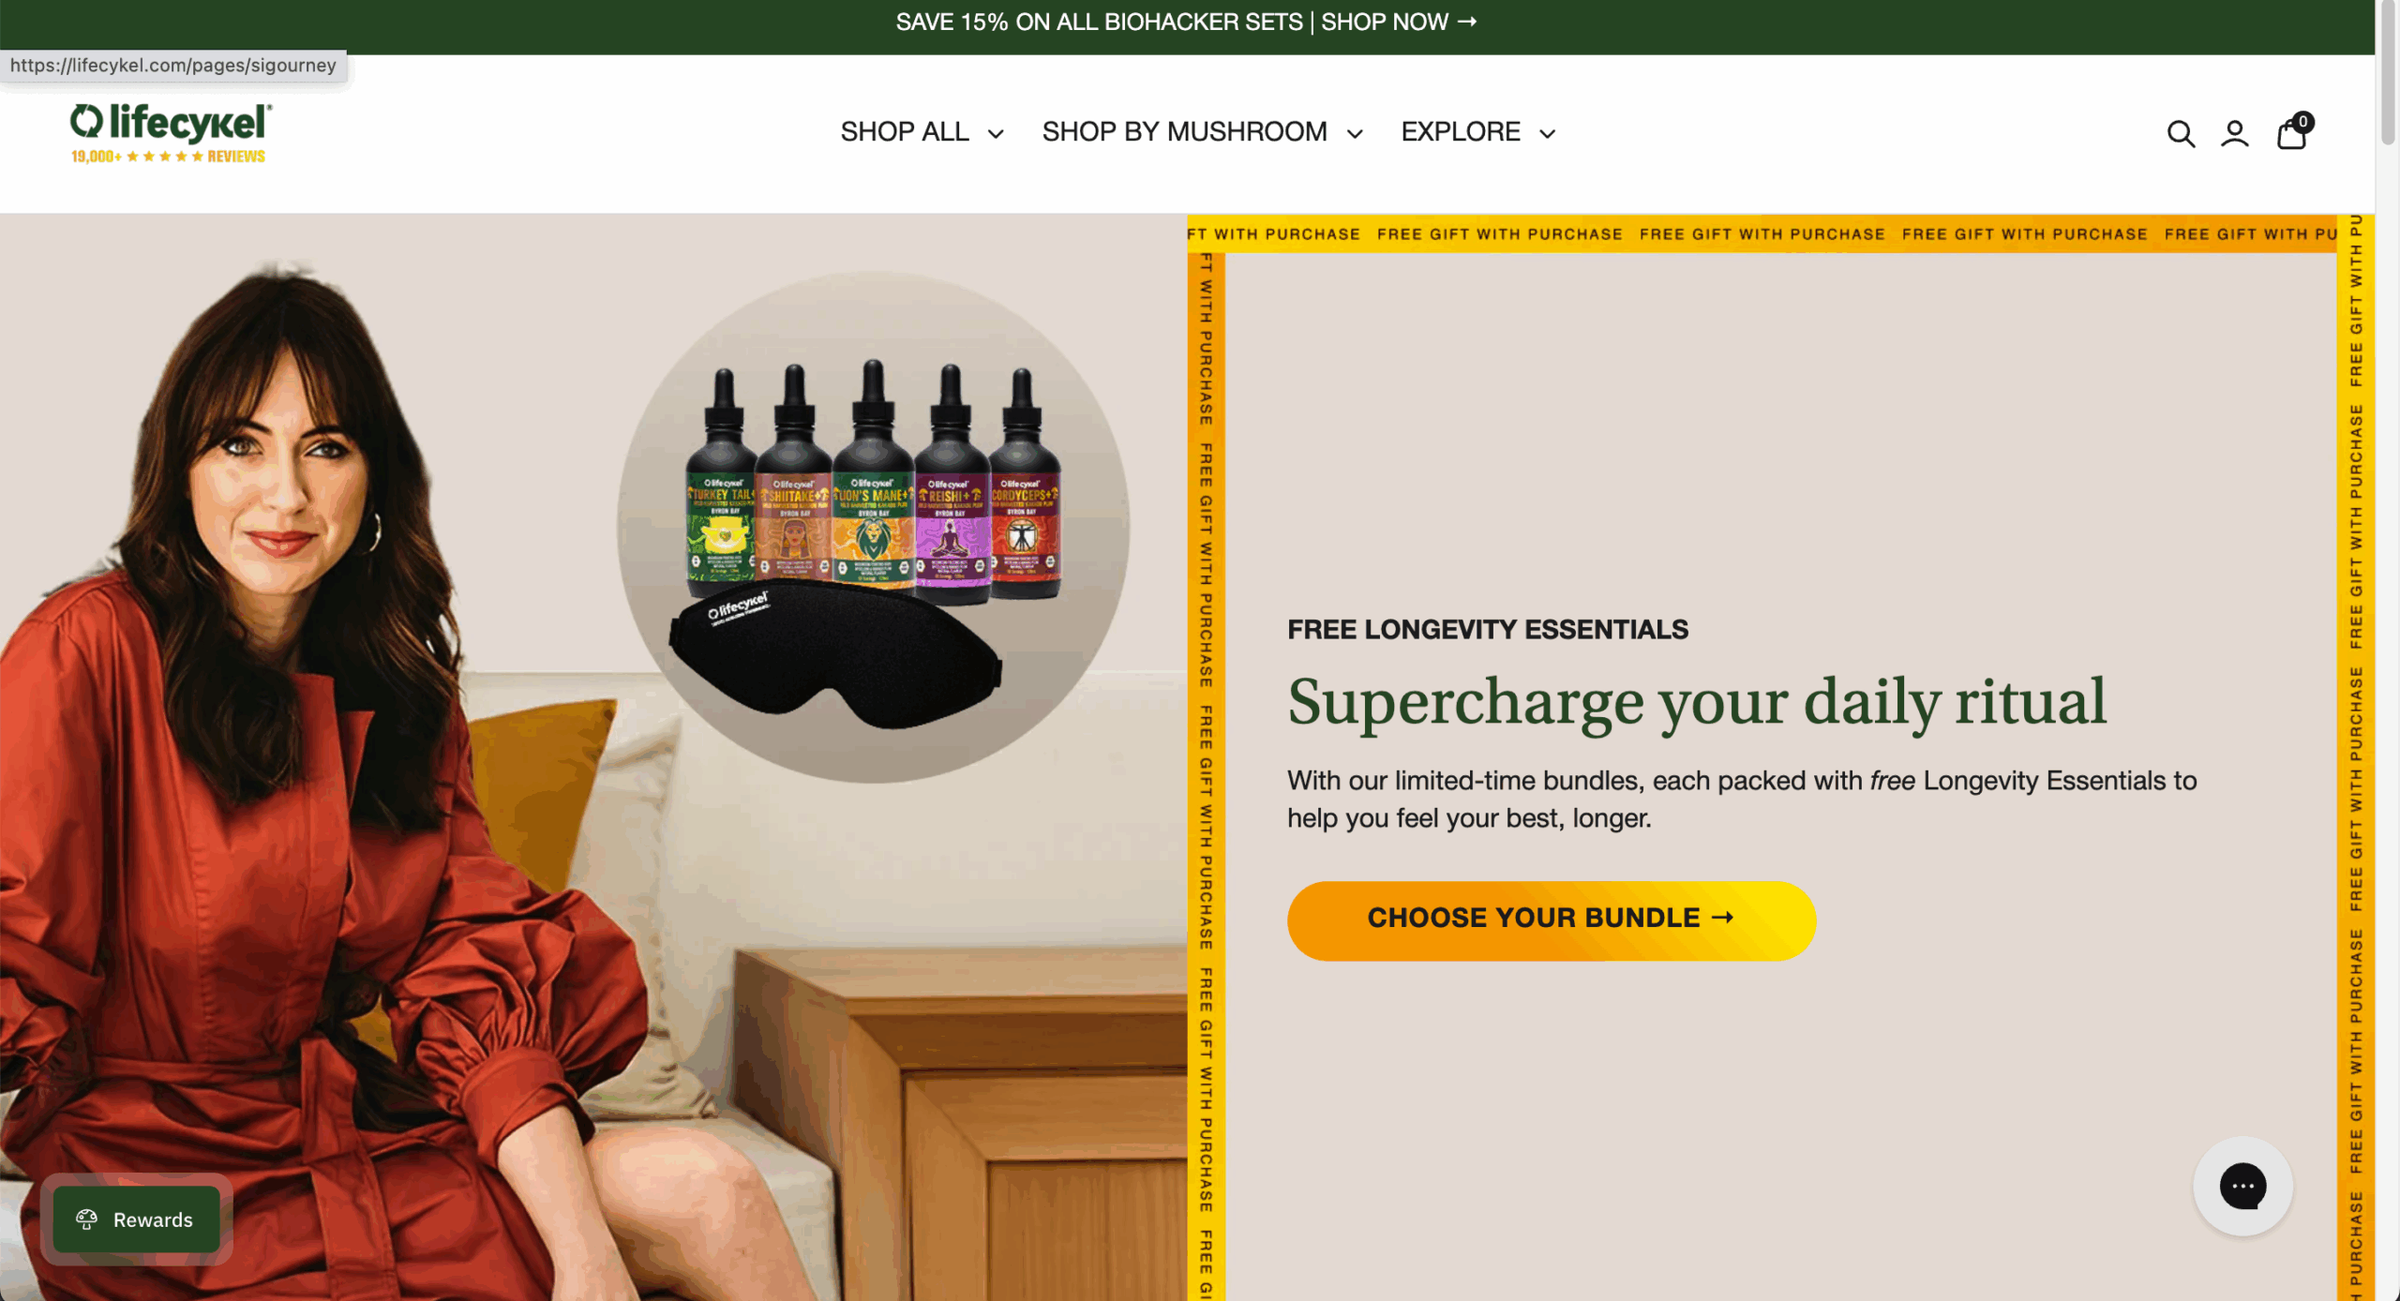The height and width of the screenshot is (1301, 2400).
Task: Click the mushroom icon in Rewards button
Action: pos(87,1219)
